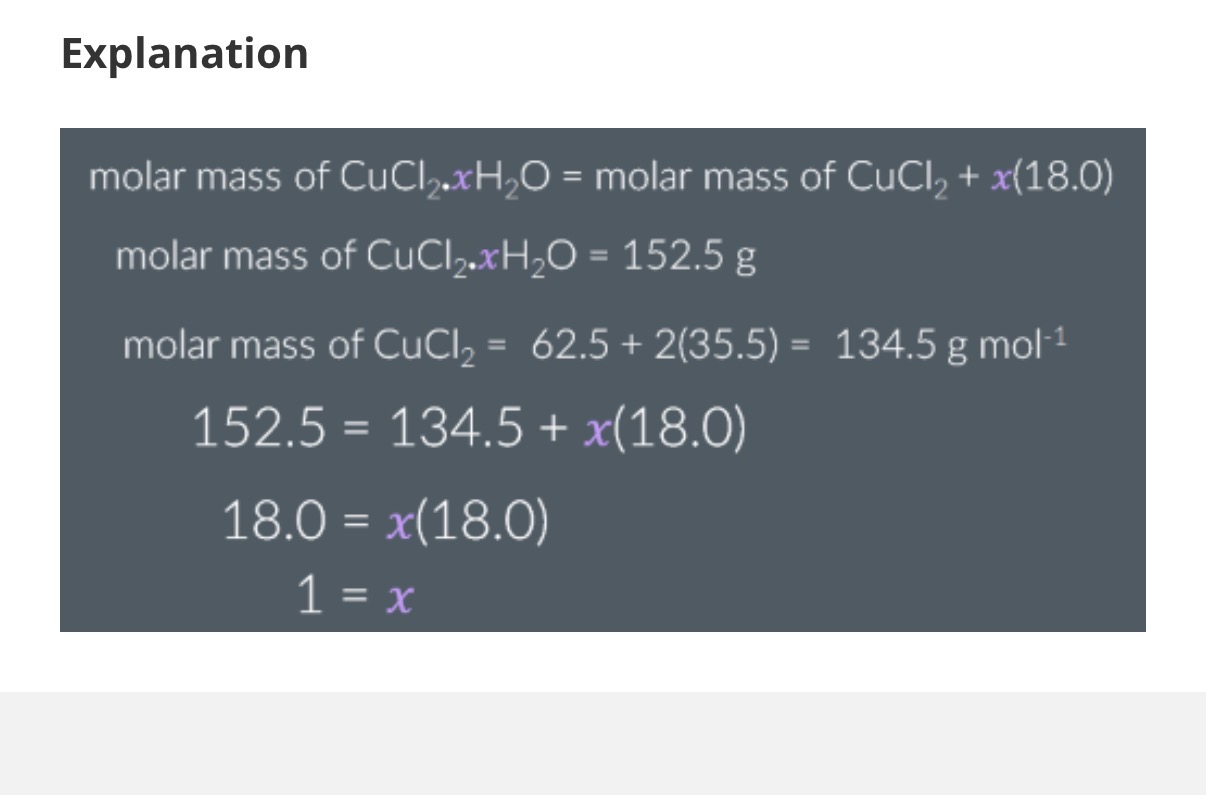This screenshot has width=1206, height=795.
Task: Click the light gray footer bar
Action: [x=603, y=742]
